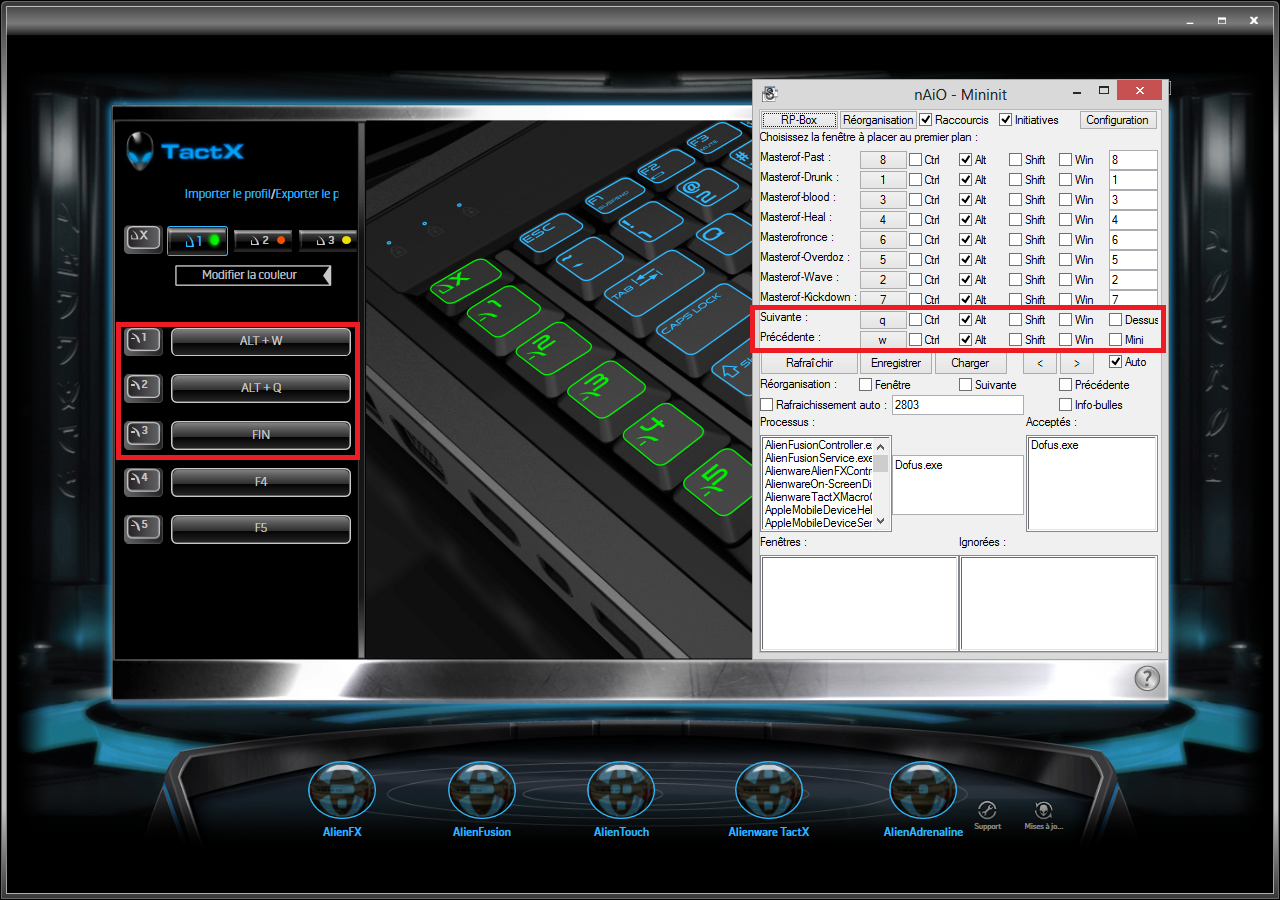This screenshot has height=900, width=1280.
Task: Click the macro X key icon
Action: (142, 239)
